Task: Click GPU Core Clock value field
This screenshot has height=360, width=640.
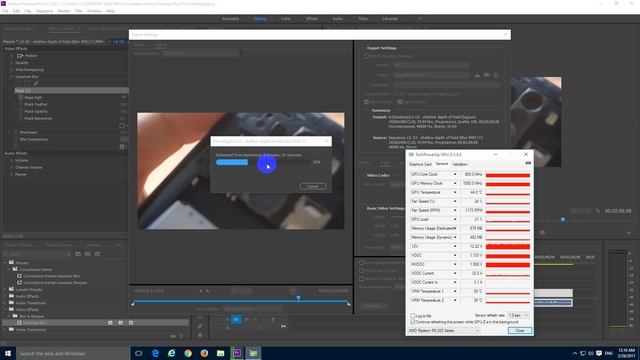Action: pyautogui.click(x=472, y=175)
